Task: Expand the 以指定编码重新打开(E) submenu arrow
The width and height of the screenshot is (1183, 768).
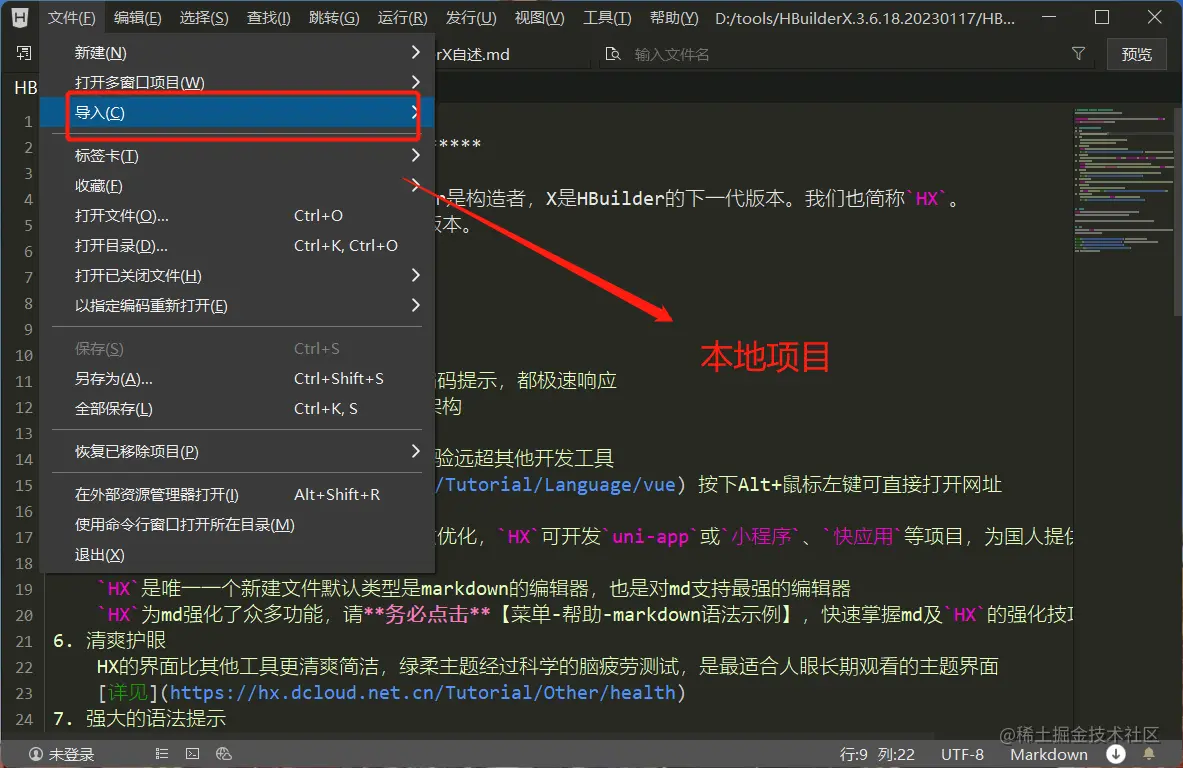Action: click(416, 306)
